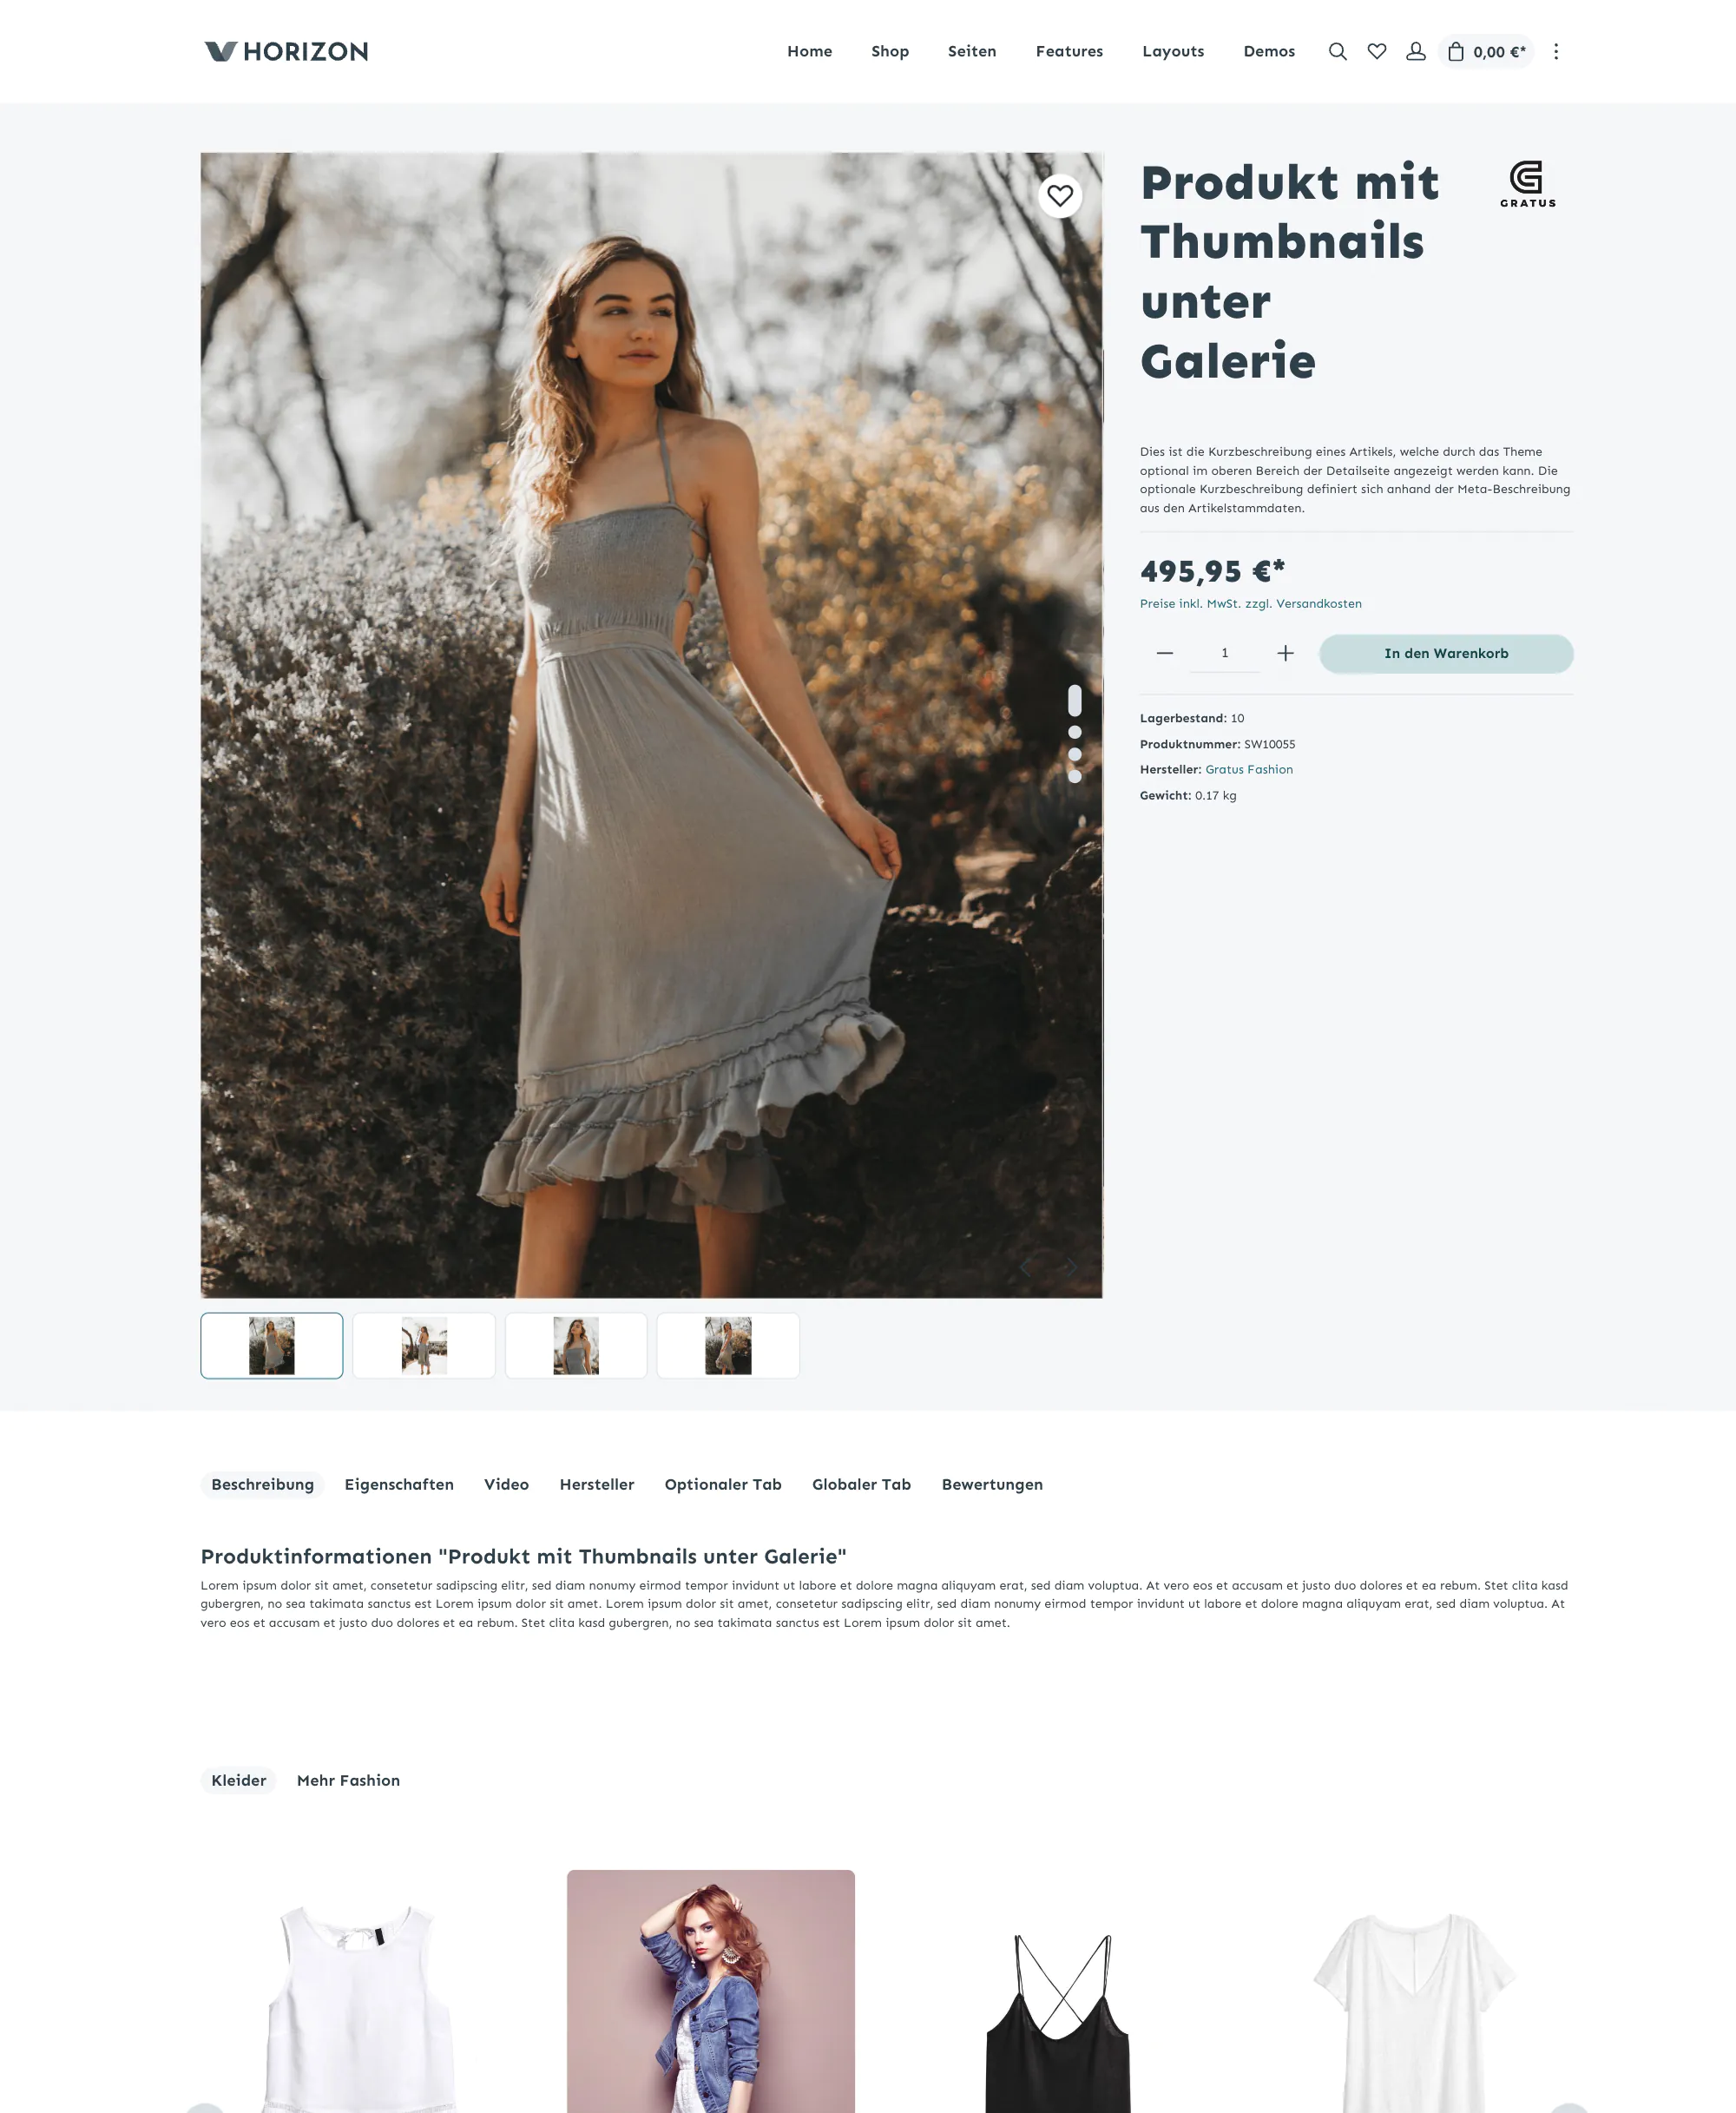The image size is (1736, 2113).
Task: Decrease quantity with the minus button
Action: tap(1164, 653)
